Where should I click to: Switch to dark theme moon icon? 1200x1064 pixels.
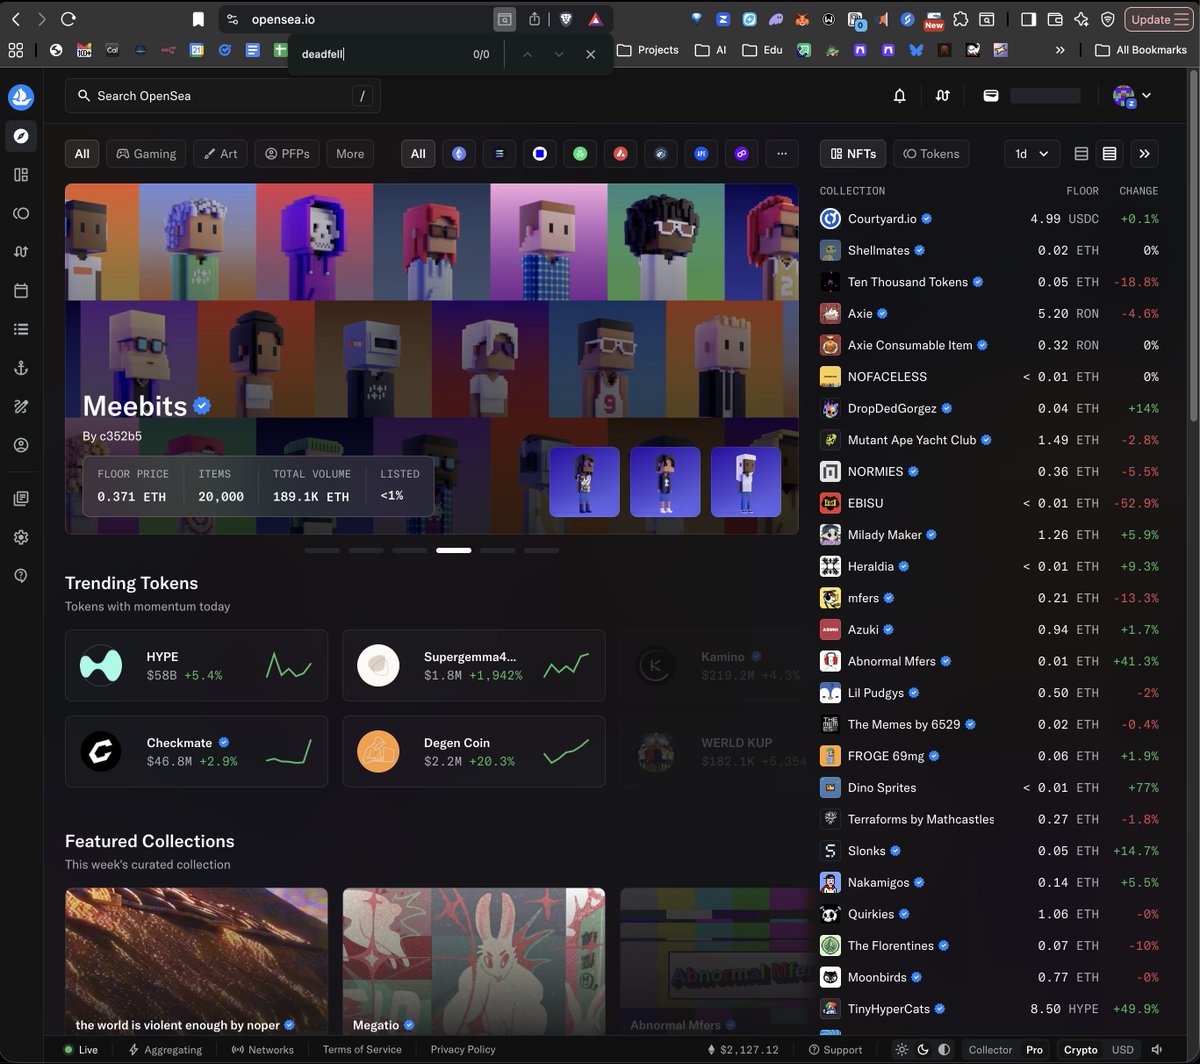923,1050
